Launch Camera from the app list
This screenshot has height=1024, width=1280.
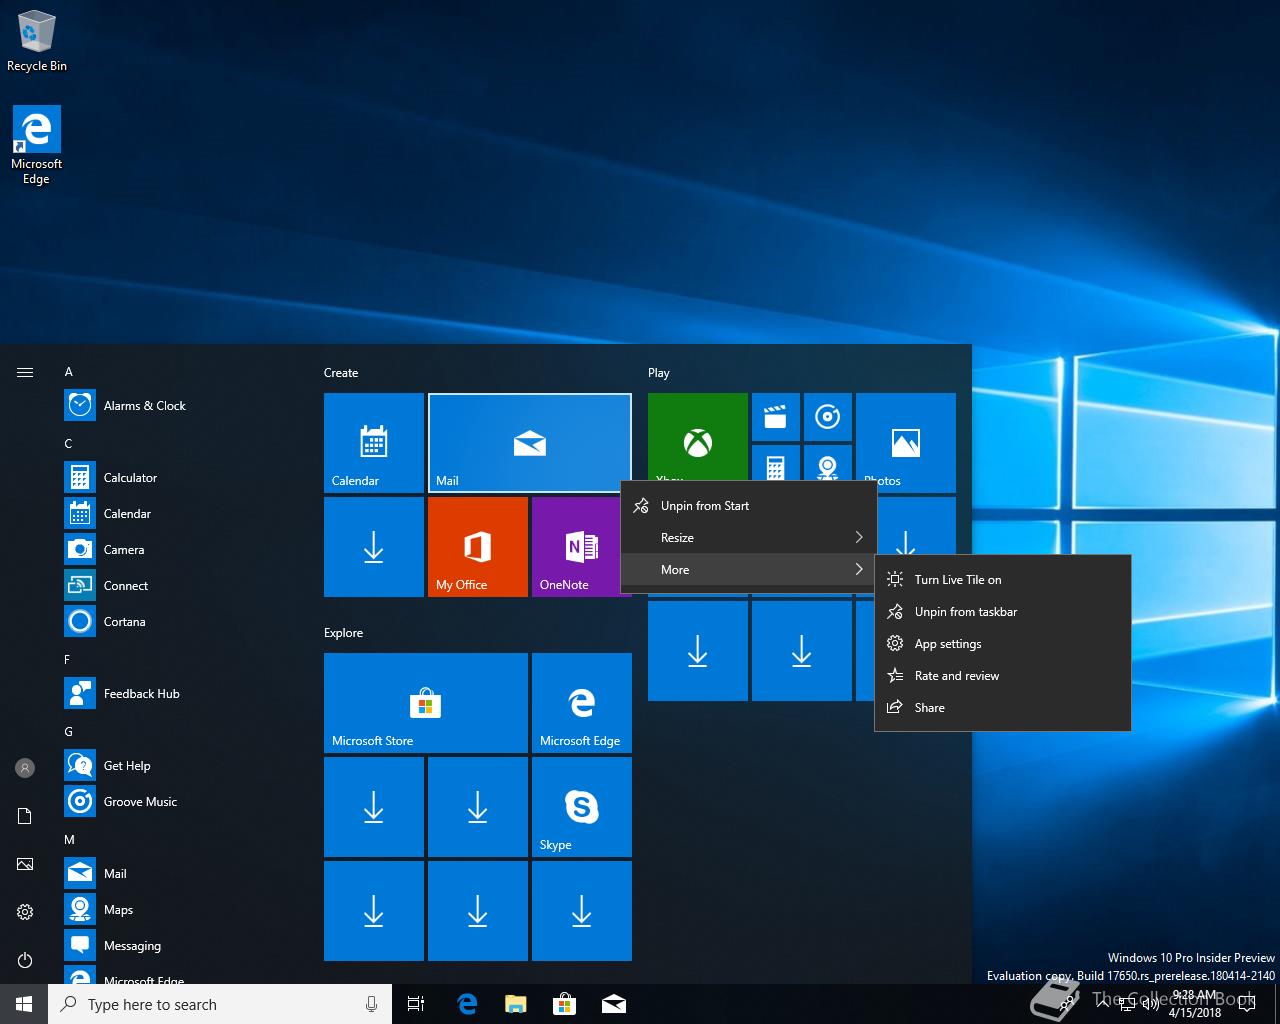[180, 549]
